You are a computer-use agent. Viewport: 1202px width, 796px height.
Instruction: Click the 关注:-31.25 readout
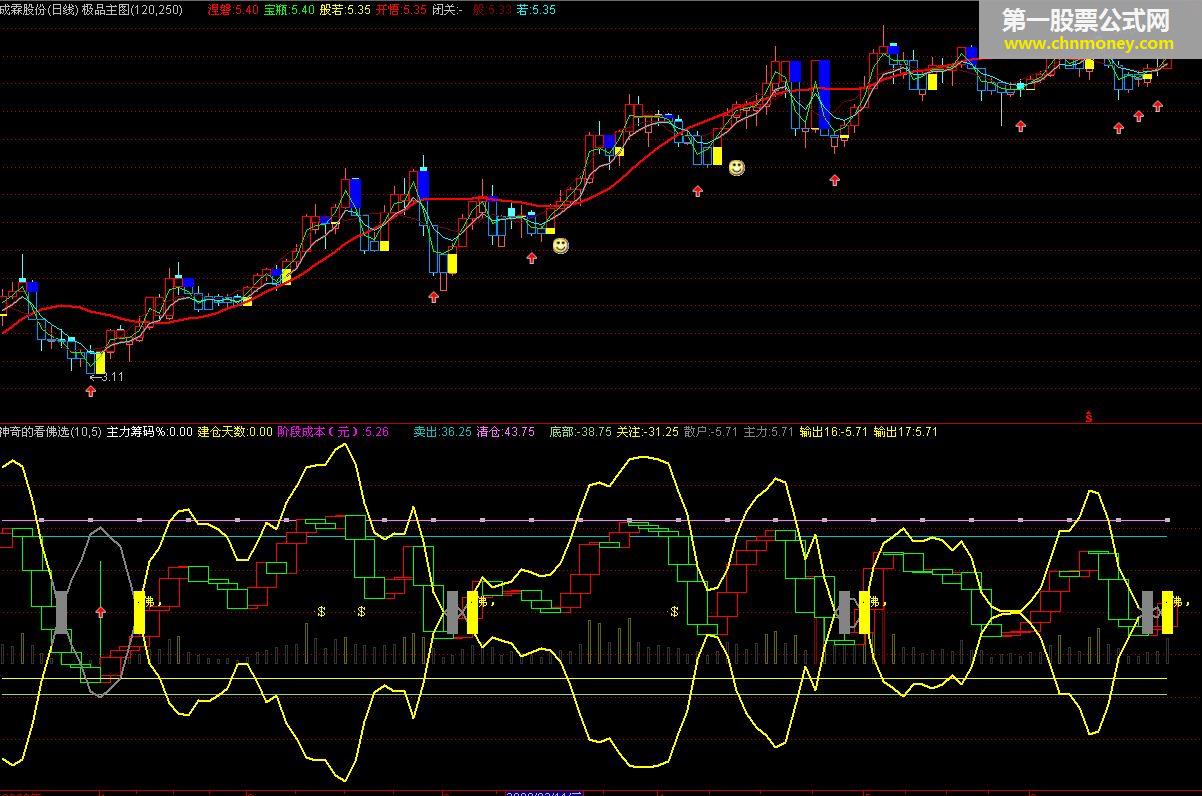click(647, 432)
